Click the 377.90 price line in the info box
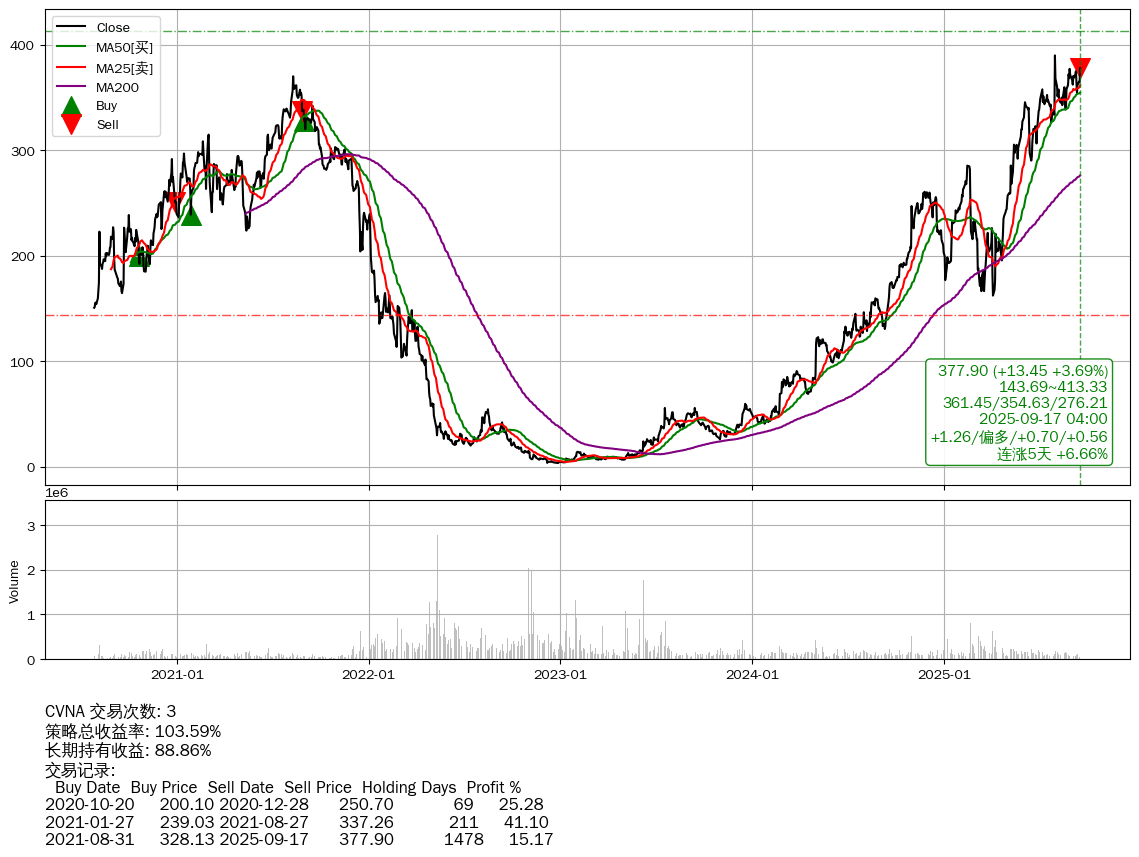Screen dimensions: 1139x857 (1023, 371)
